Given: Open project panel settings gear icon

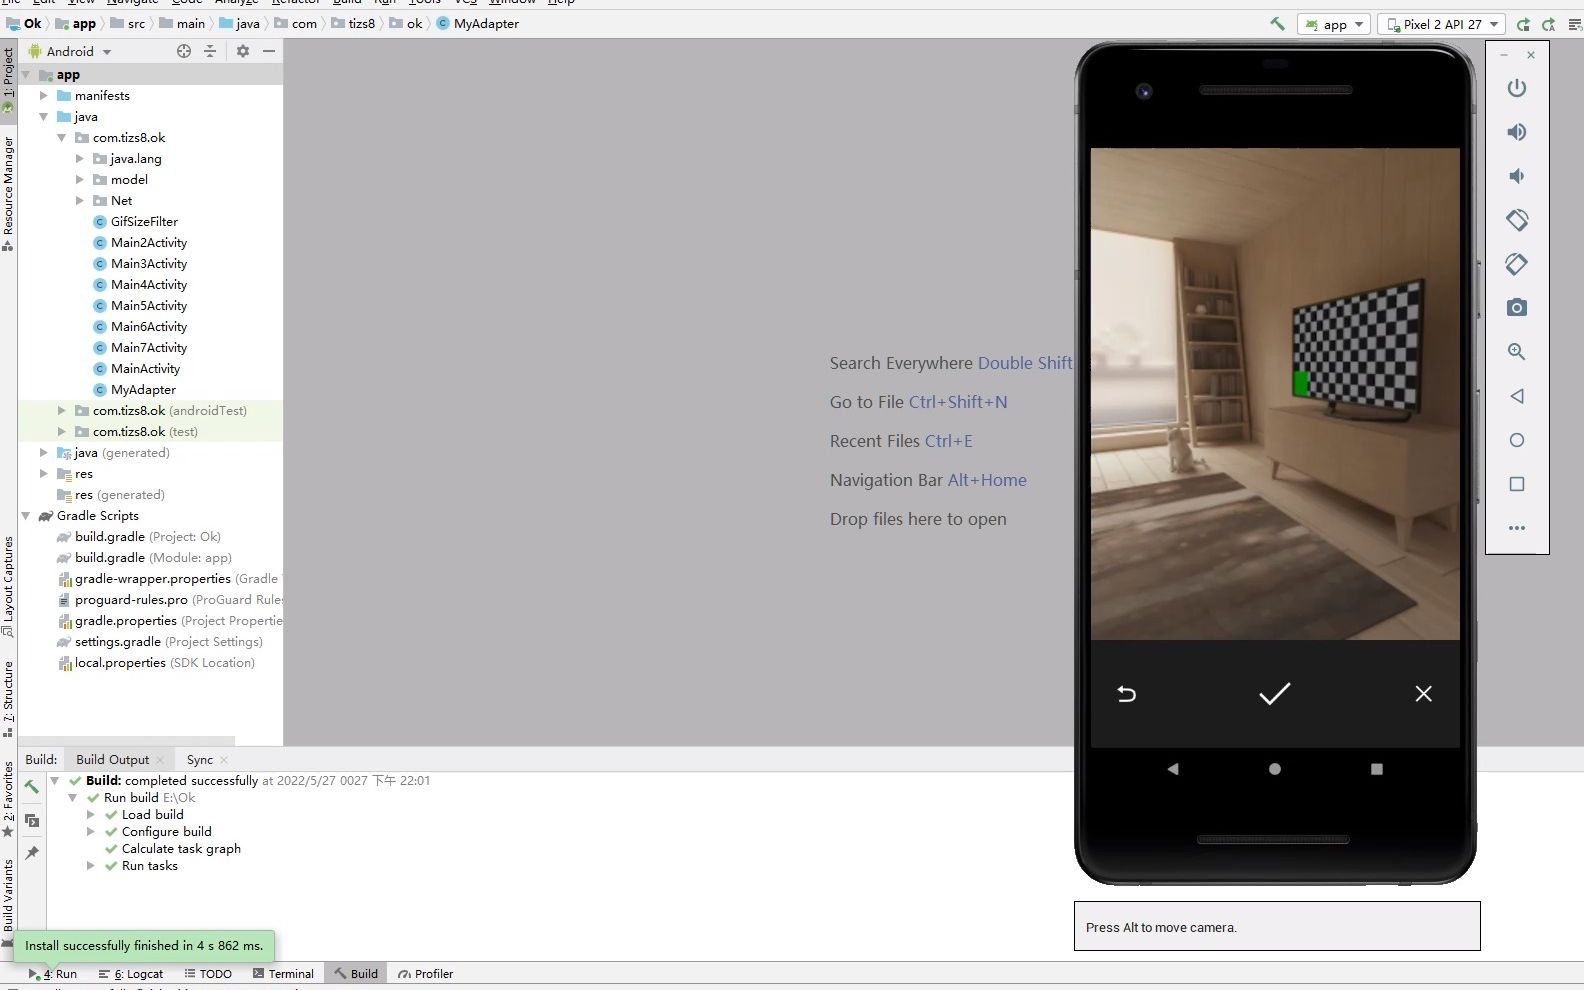Looking at the screenshot, I should 243,51.
